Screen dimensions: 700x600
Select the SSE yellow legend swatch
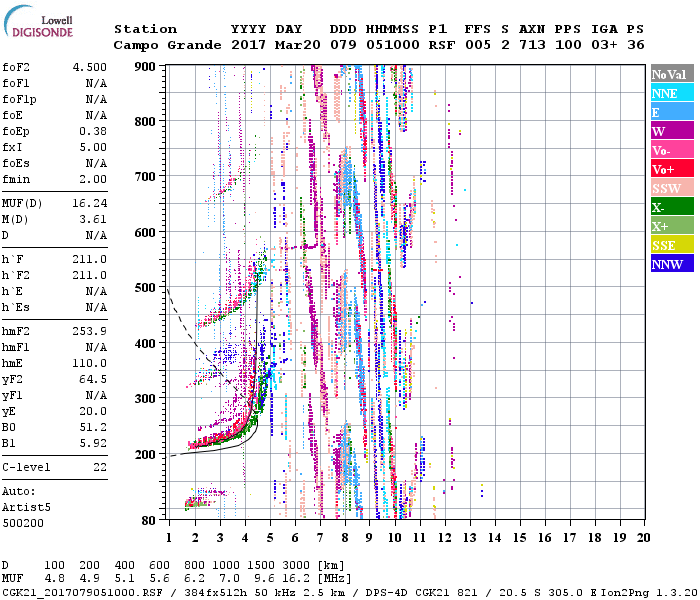(x=672, y=245)
